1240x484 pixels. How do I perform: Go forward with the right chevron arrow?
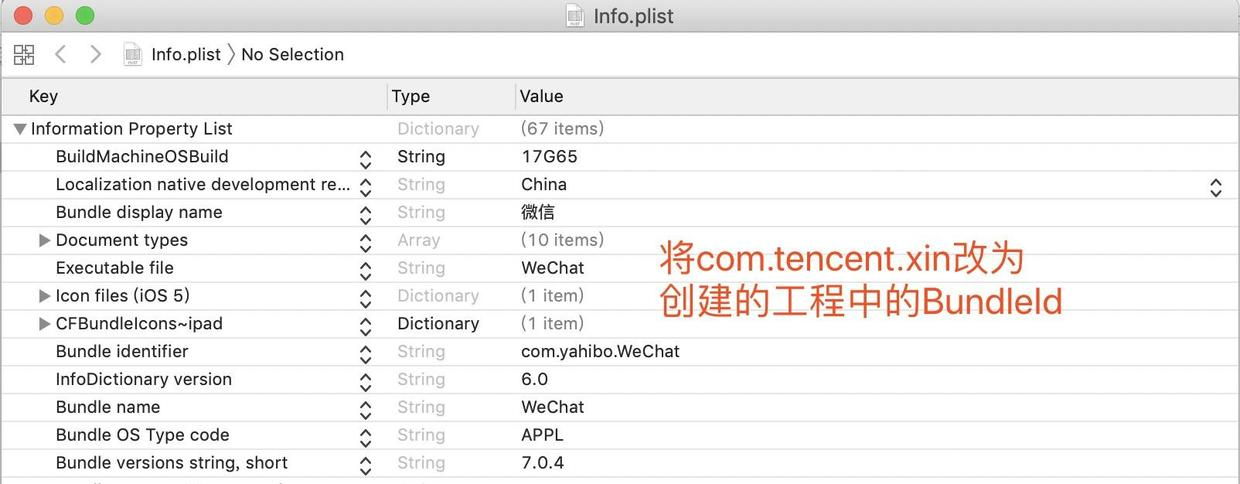click(x=95, y=54)
